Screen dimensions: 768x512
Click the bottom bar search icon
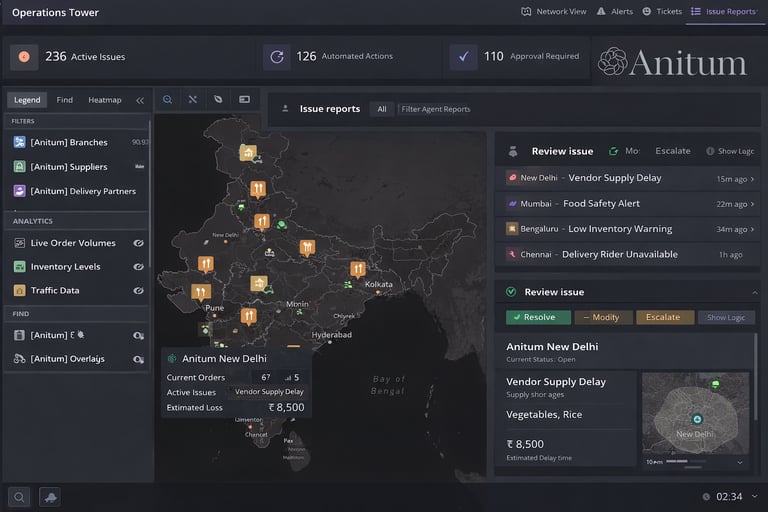pyautogui.click(x=19, y=497)
